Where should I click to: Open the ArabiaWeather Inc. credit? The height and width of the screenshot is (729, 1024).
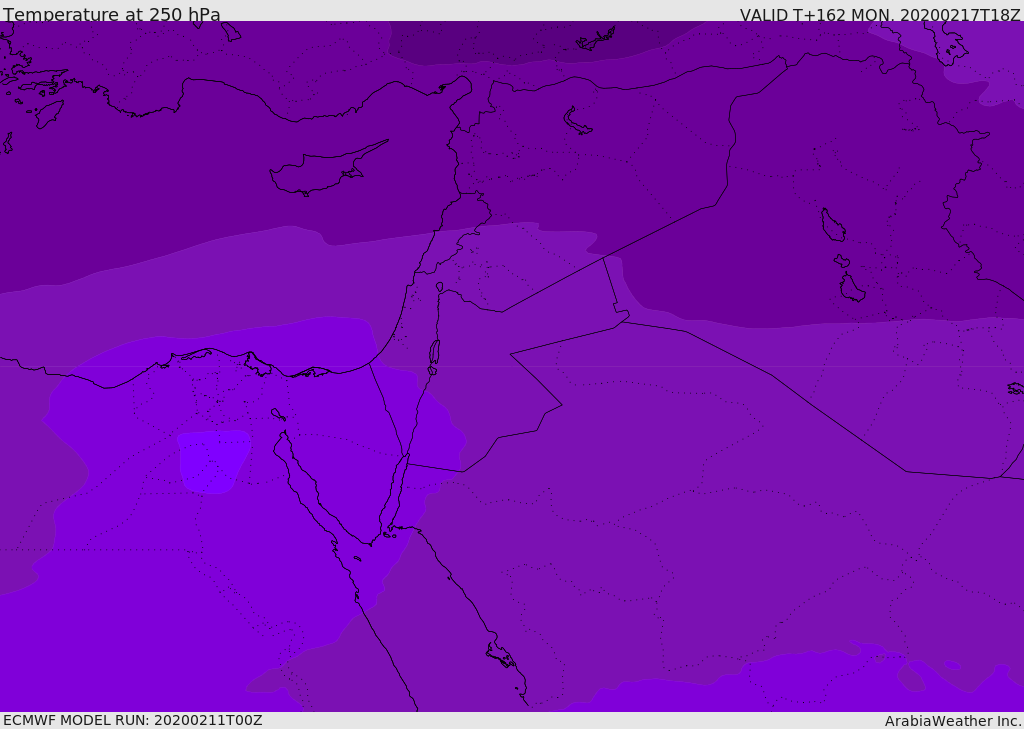pos(952,720)
